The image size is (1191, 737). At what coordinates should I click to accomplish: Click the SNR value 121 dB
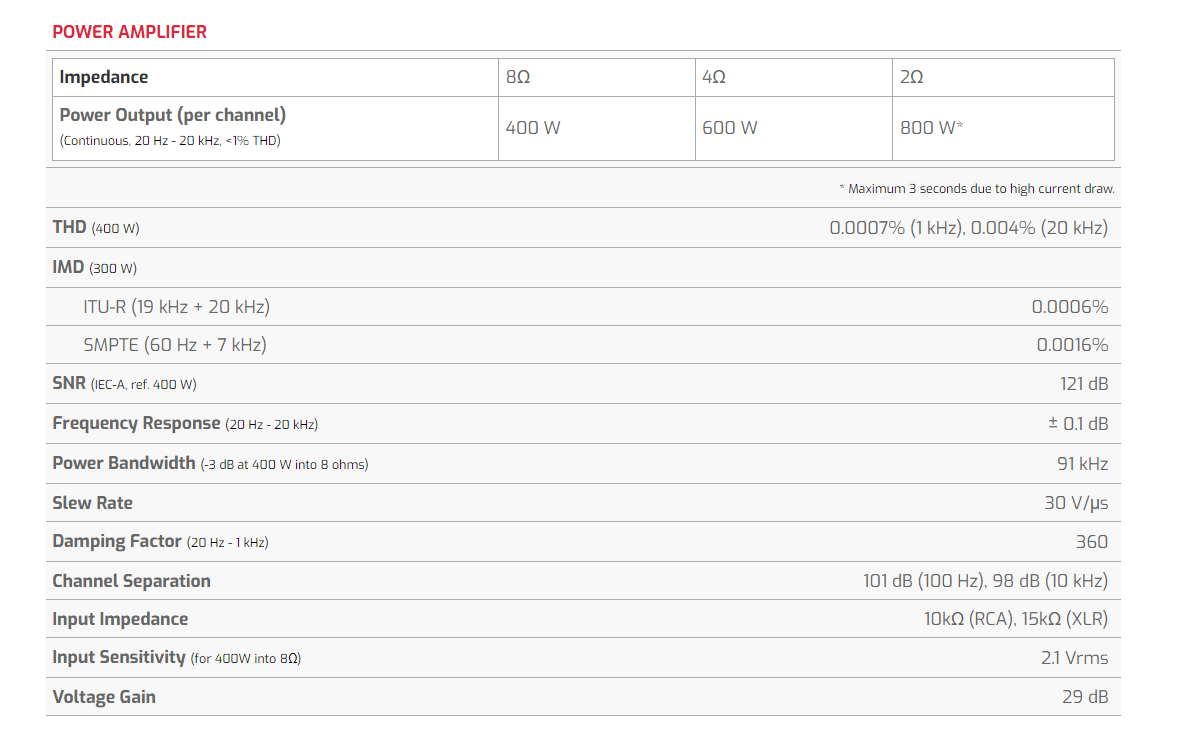1084,384
